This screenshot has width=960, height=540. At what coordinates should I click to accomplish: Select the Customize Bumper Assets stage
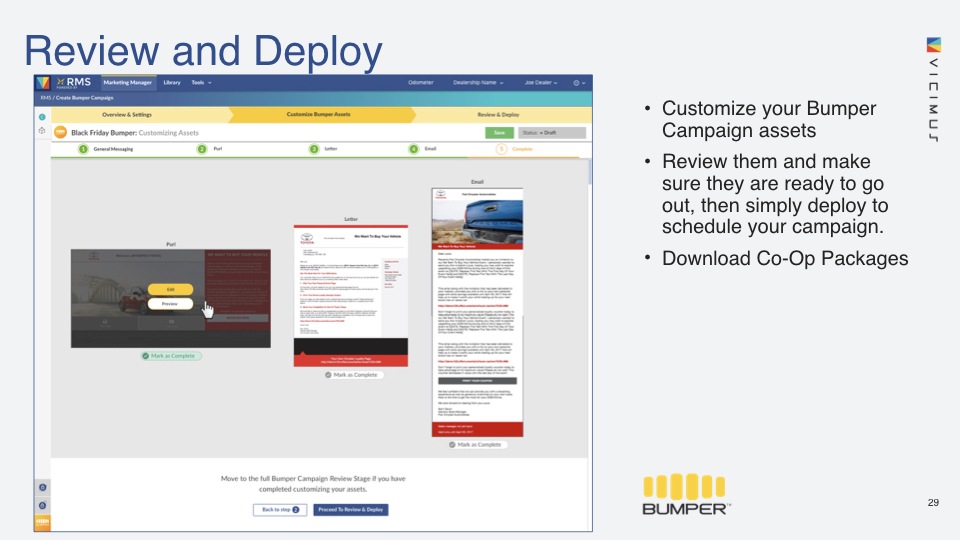[x=318, y=114]
